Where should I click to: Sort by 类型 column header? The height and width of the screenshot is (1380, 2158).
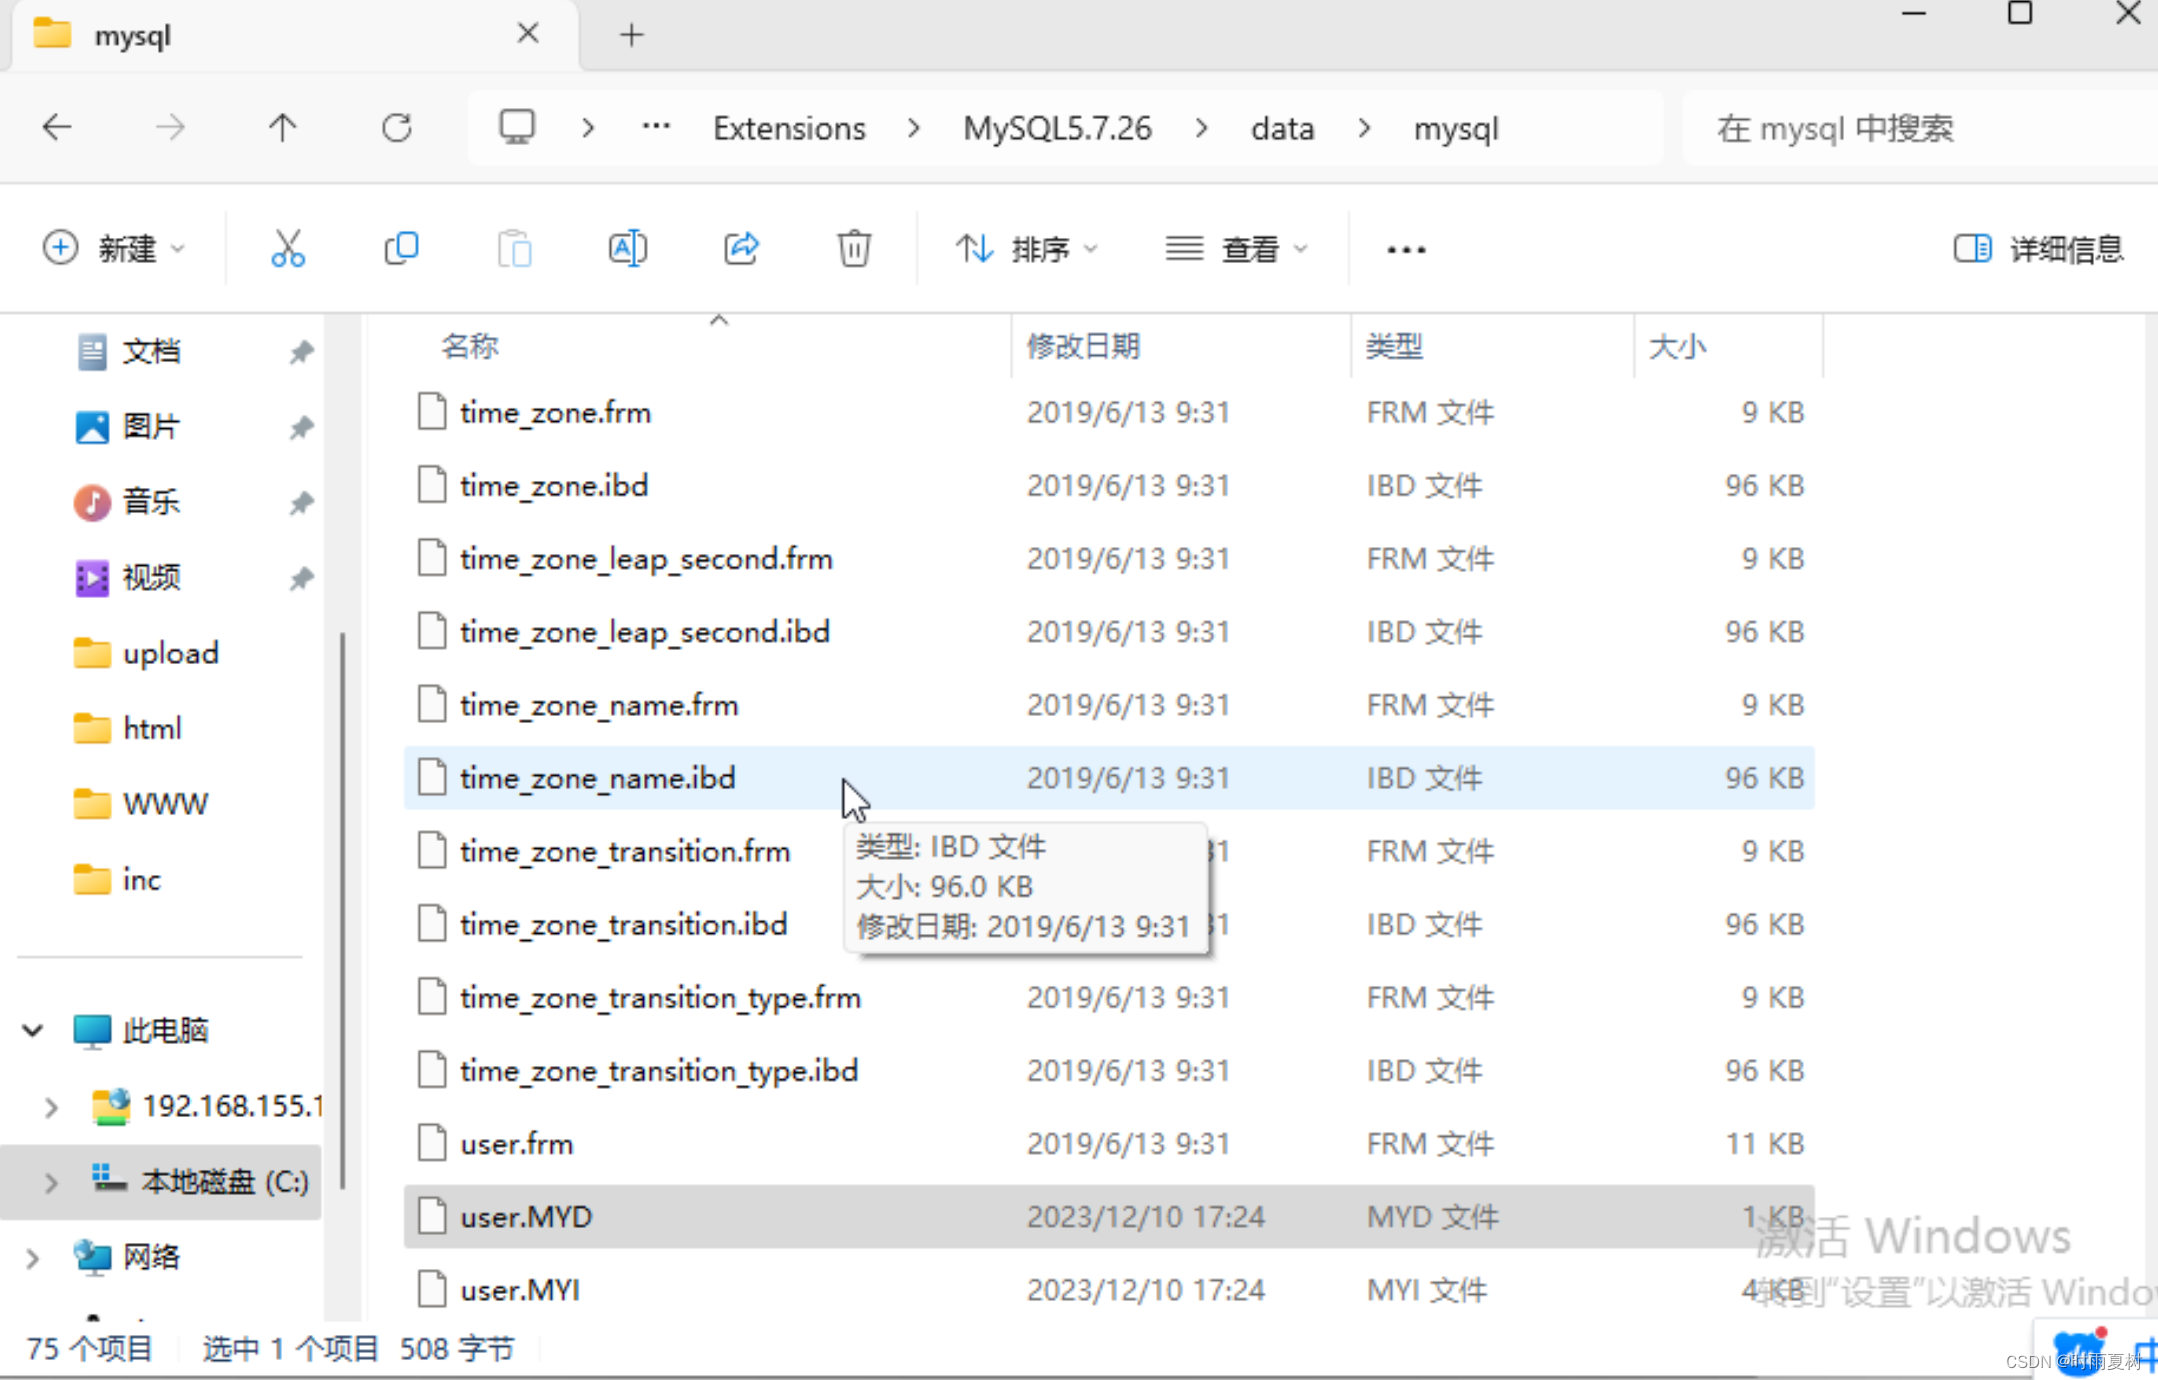click(1395, 347)
